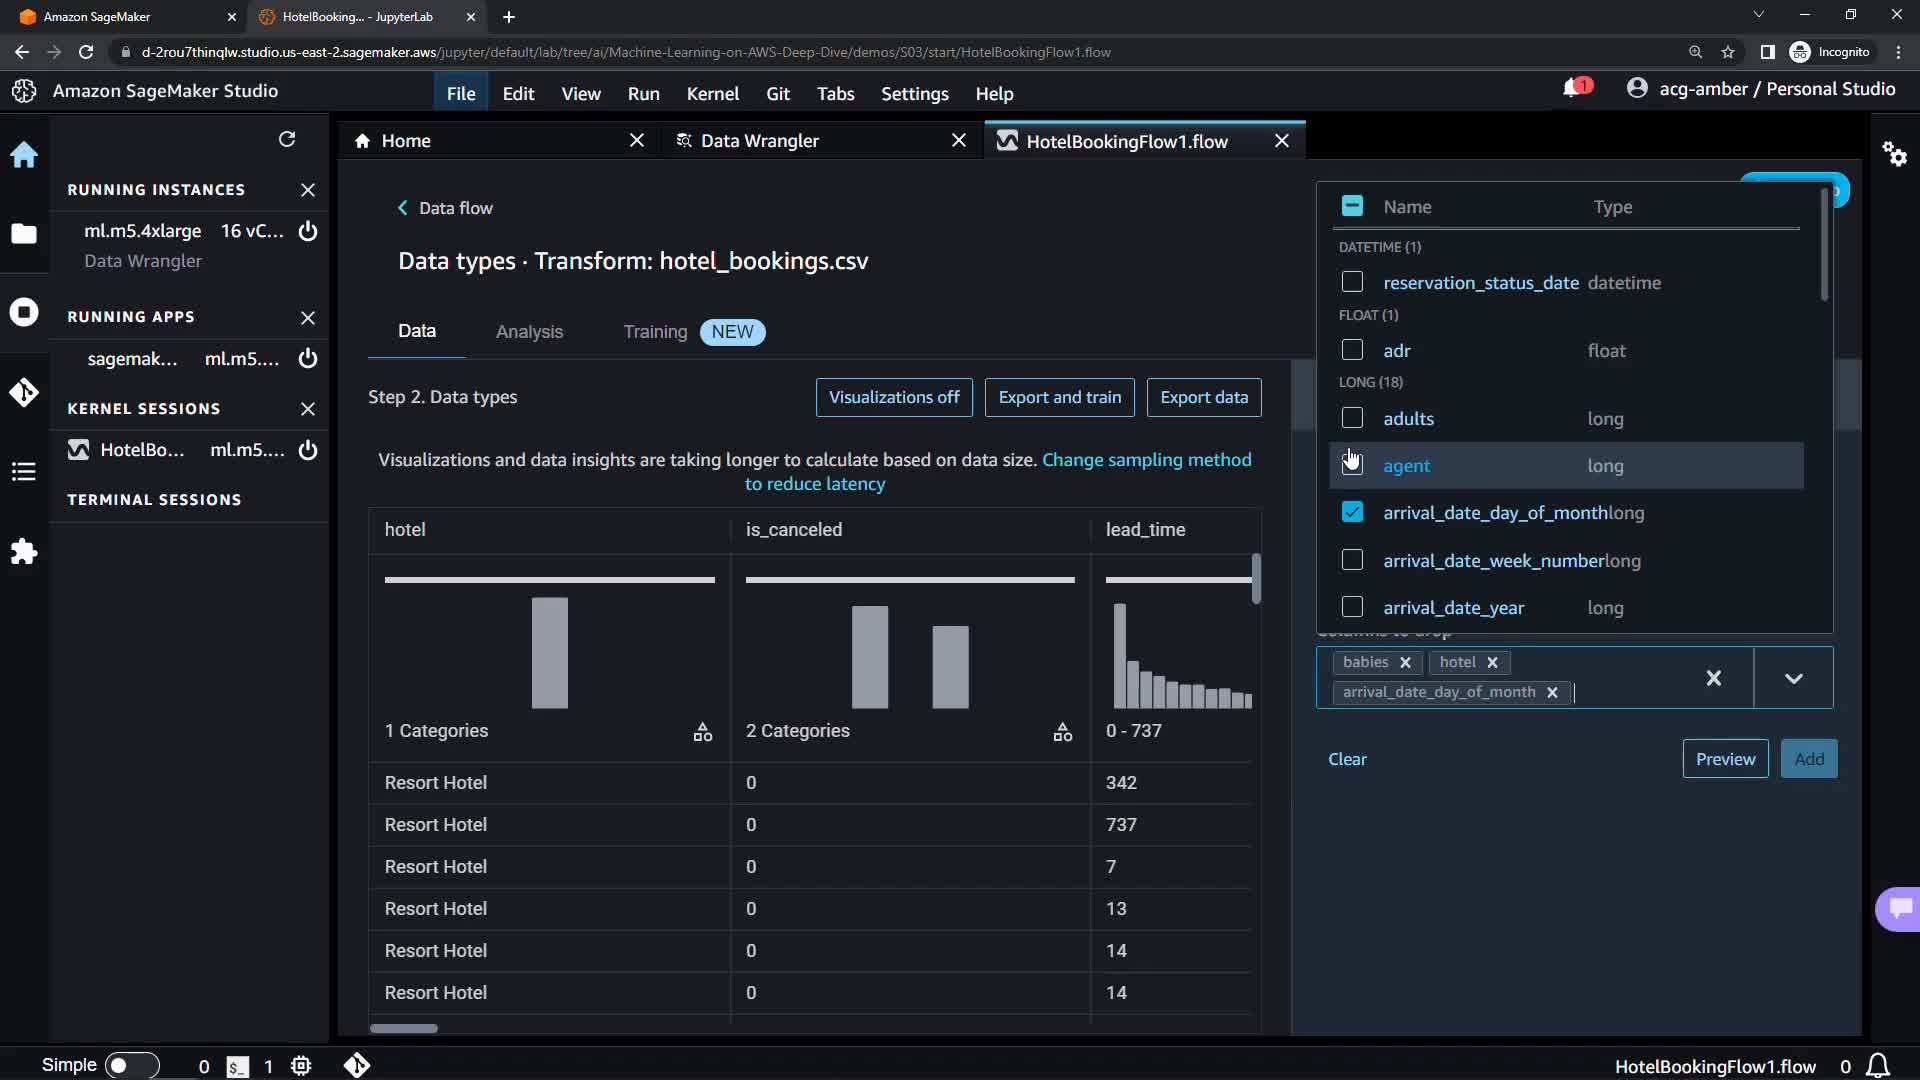Open the Kernel menu

[x=712, y=93]
